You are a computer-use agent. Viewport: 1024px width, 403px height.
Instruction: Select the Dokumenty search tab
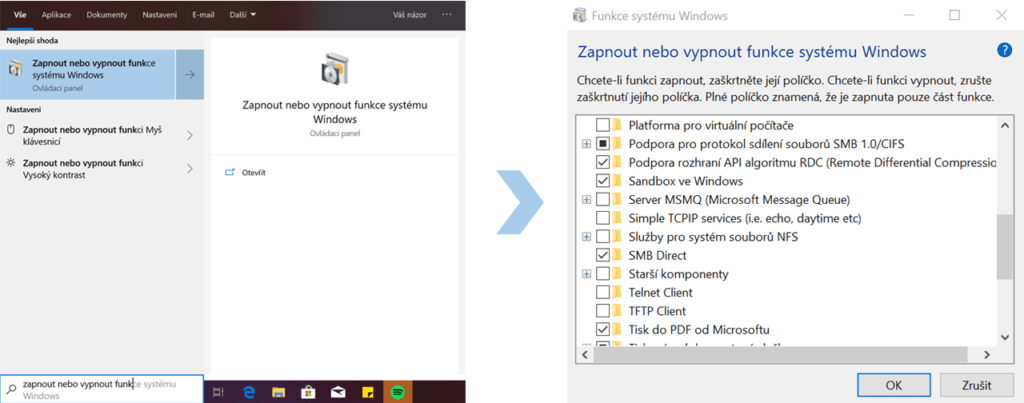pos(106,15)
